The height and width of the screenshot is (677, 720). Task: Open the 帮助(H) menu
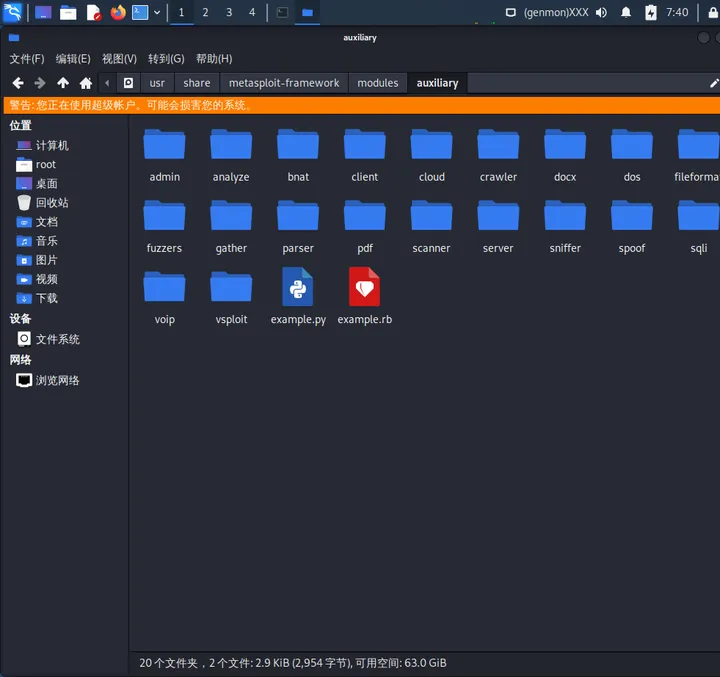(x=214, y=59)
